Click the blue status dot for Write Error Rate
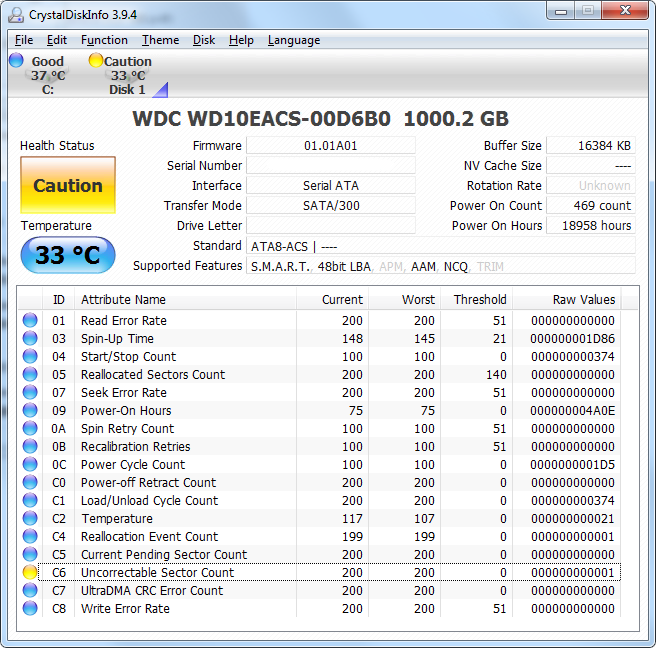The height and width of the screenshot is (648, 656). click(x=30, y=608)
